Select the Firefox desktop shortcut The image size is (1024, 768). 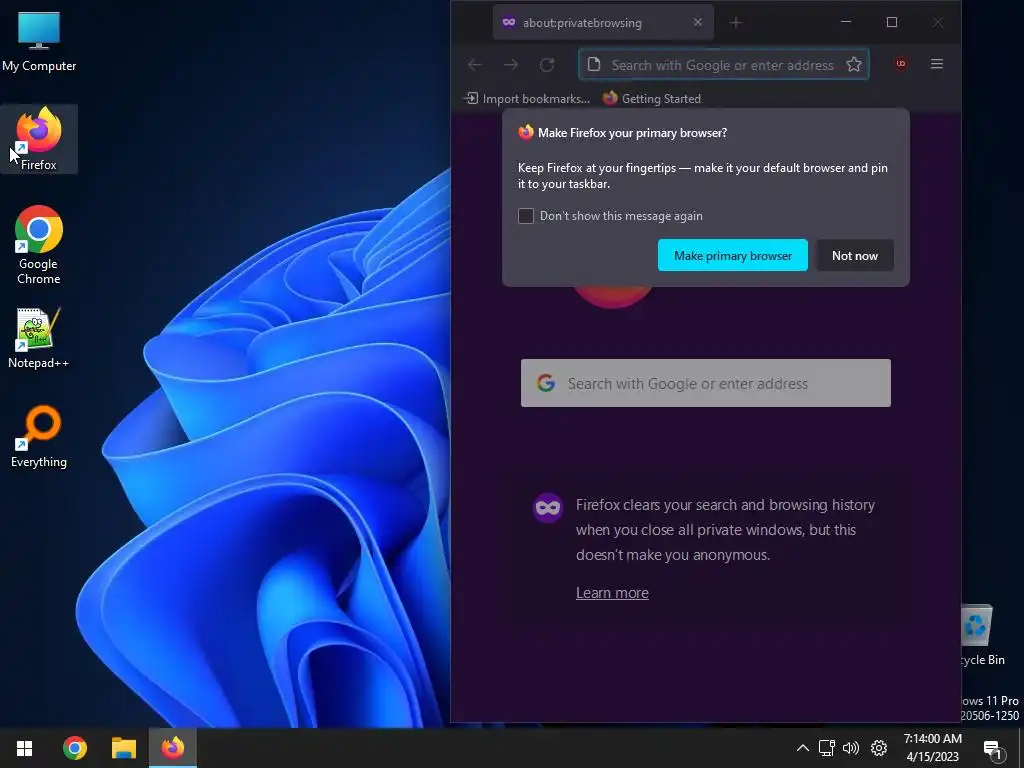[x=39, y=139]
